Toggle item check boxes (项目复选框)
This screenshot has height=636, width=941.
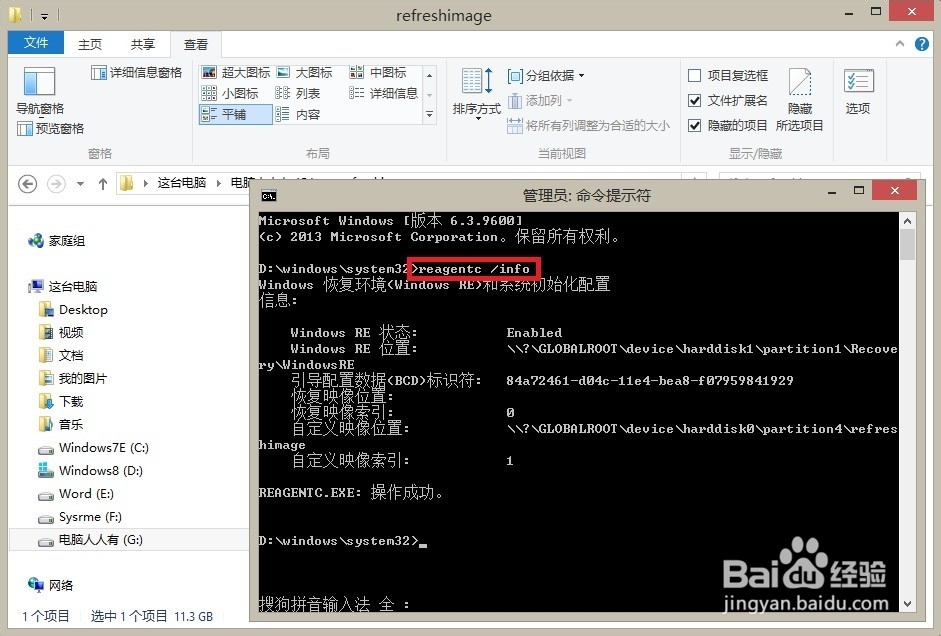coord(728,76)
